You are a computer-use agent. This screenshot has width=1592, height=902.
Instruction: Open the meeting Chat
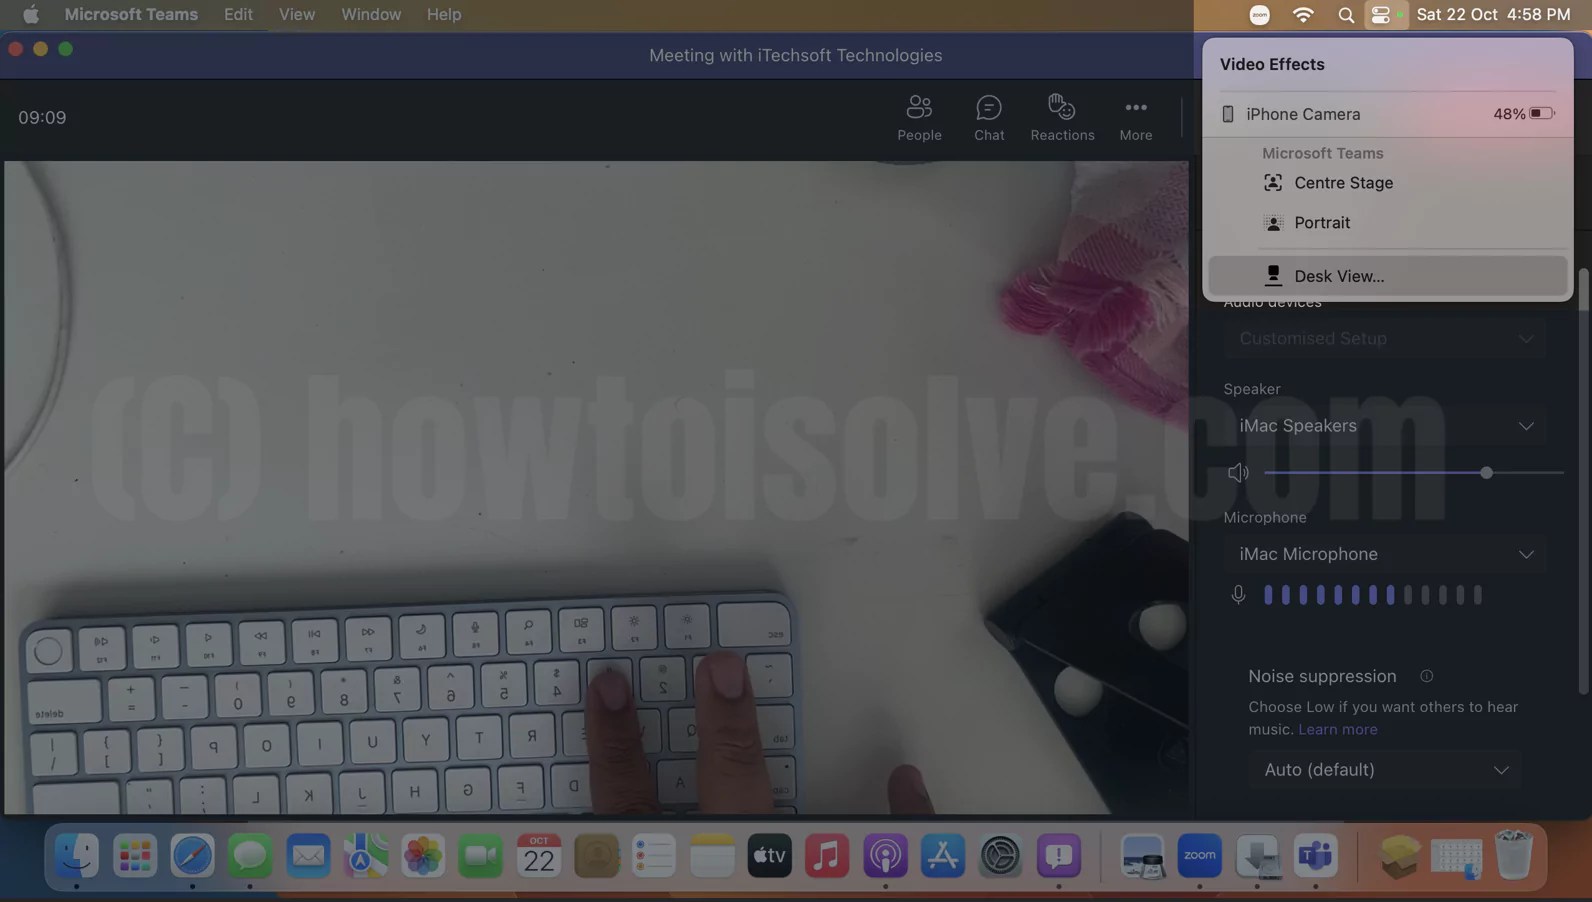[x=989, y=118]
